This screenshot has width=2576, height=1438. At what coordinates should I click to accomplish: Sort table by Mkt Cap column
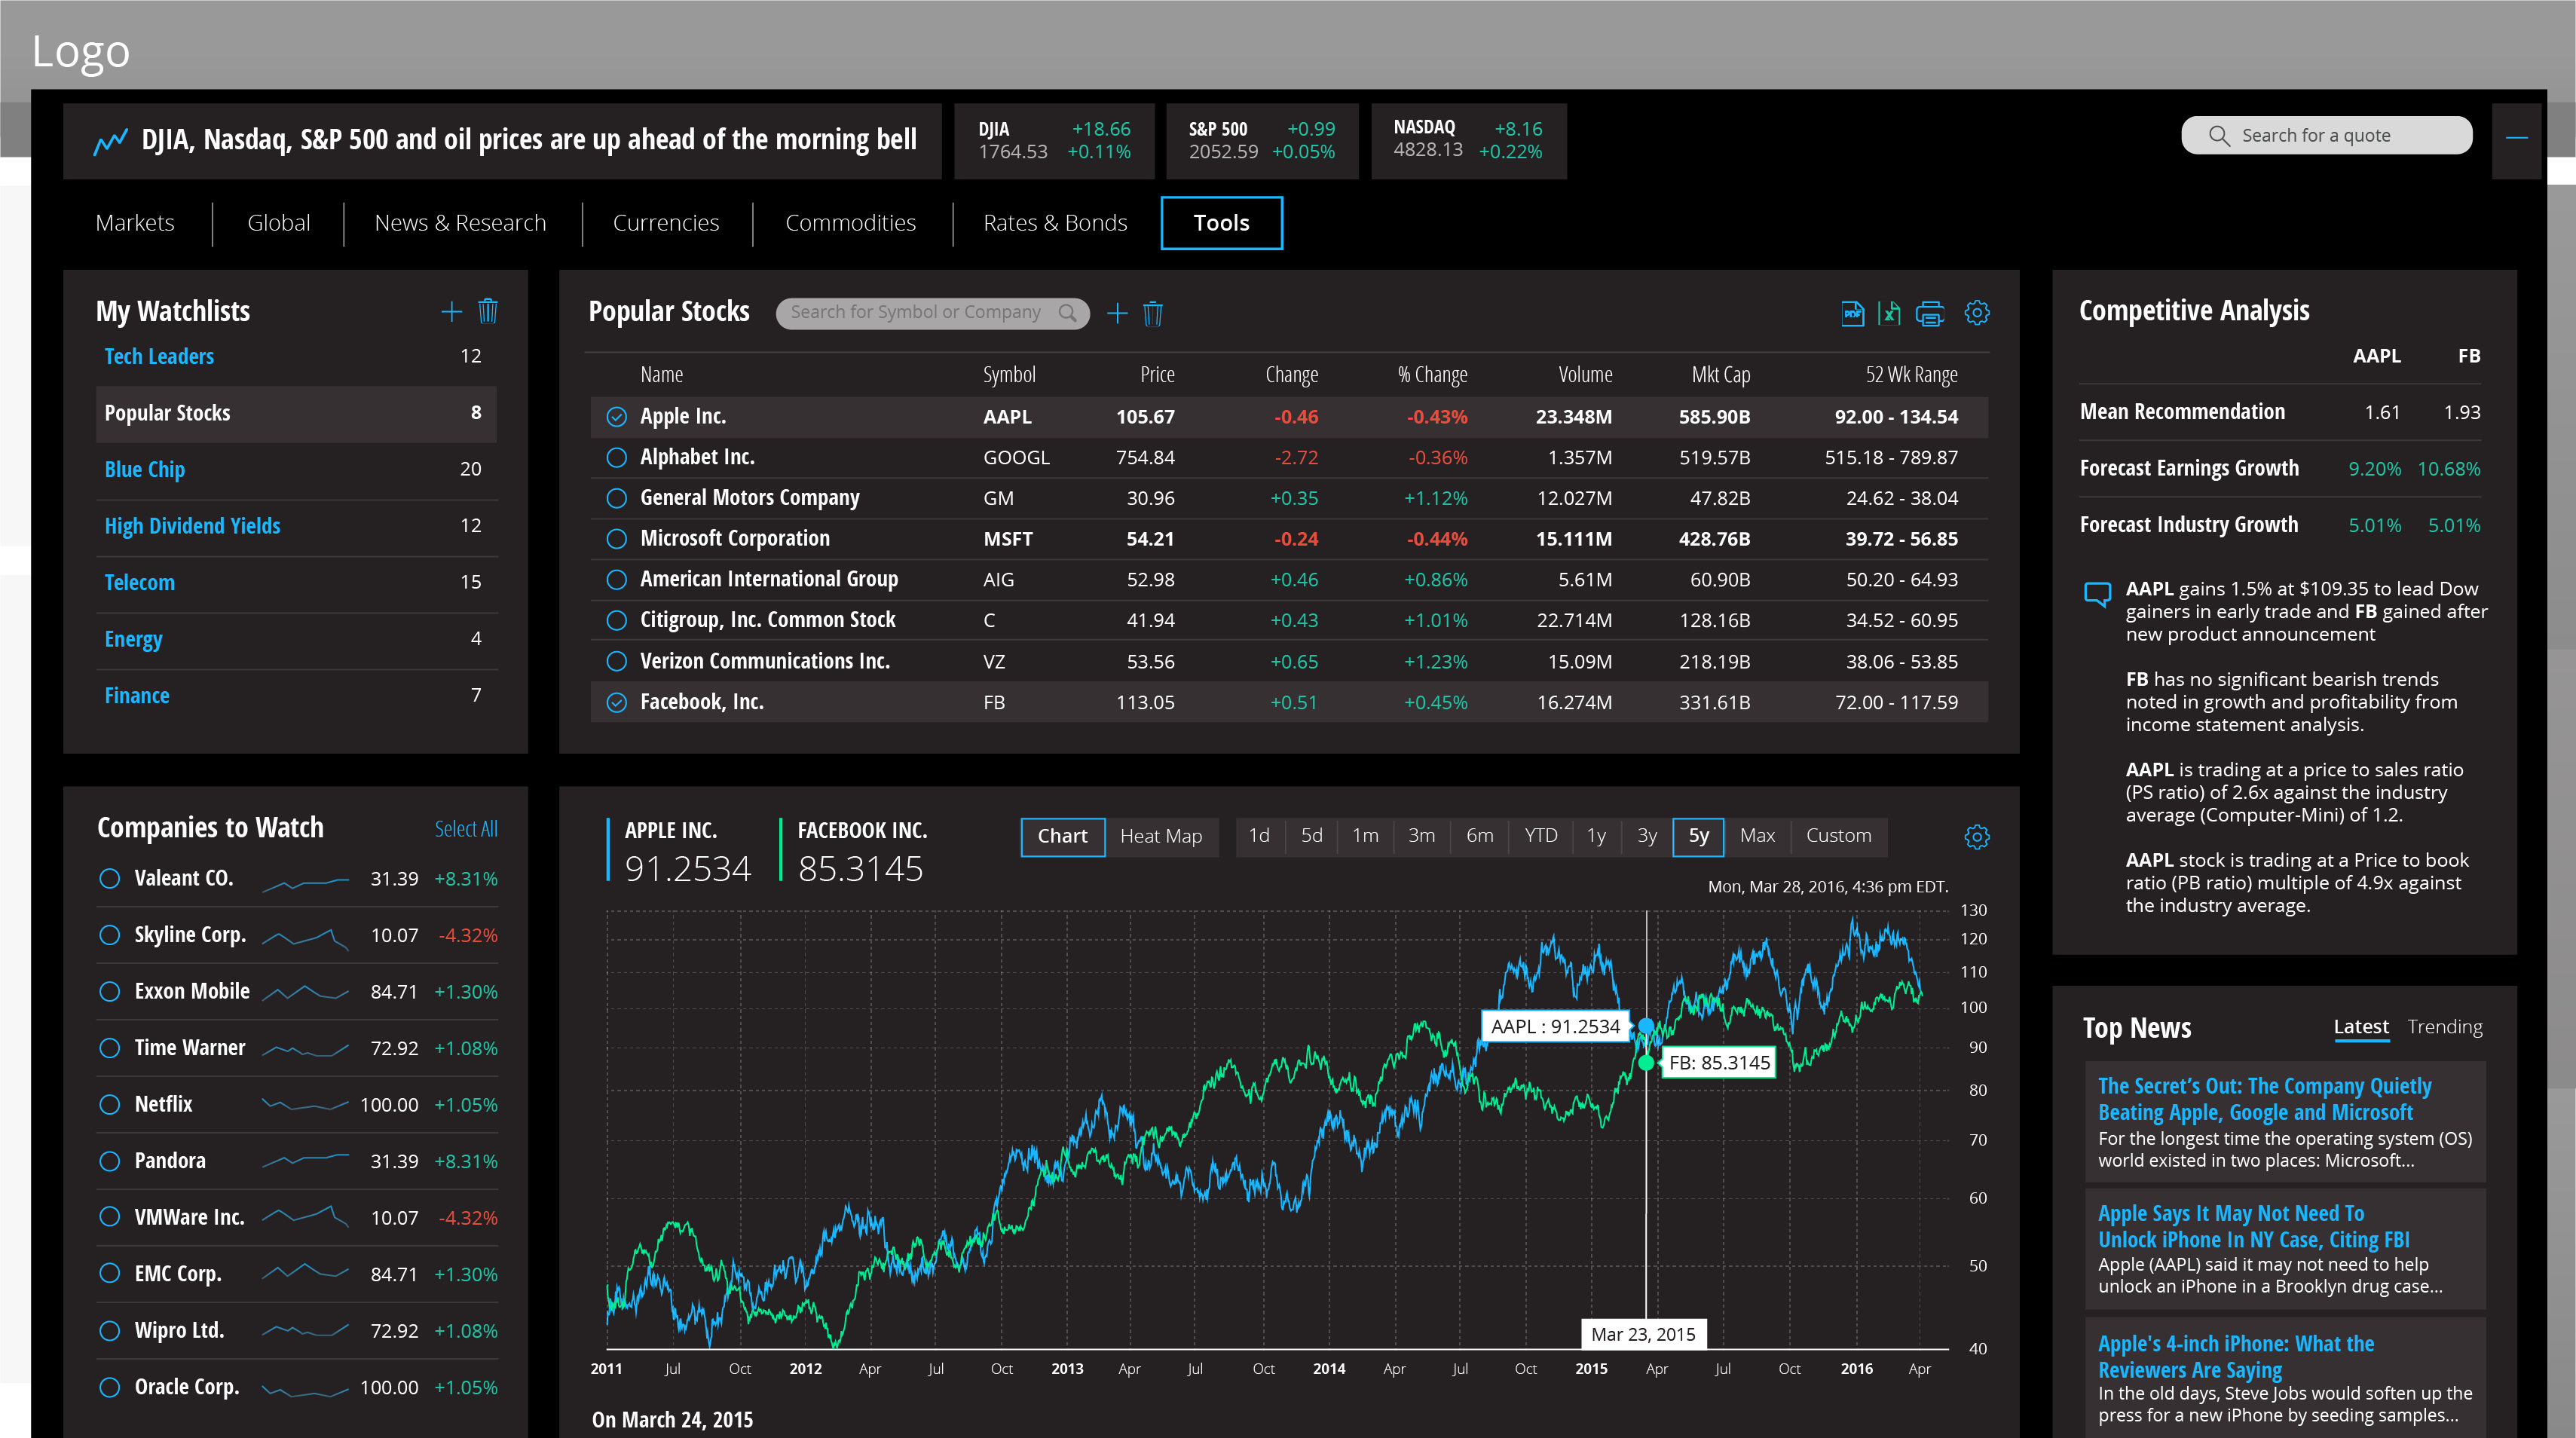(1721, 375)
